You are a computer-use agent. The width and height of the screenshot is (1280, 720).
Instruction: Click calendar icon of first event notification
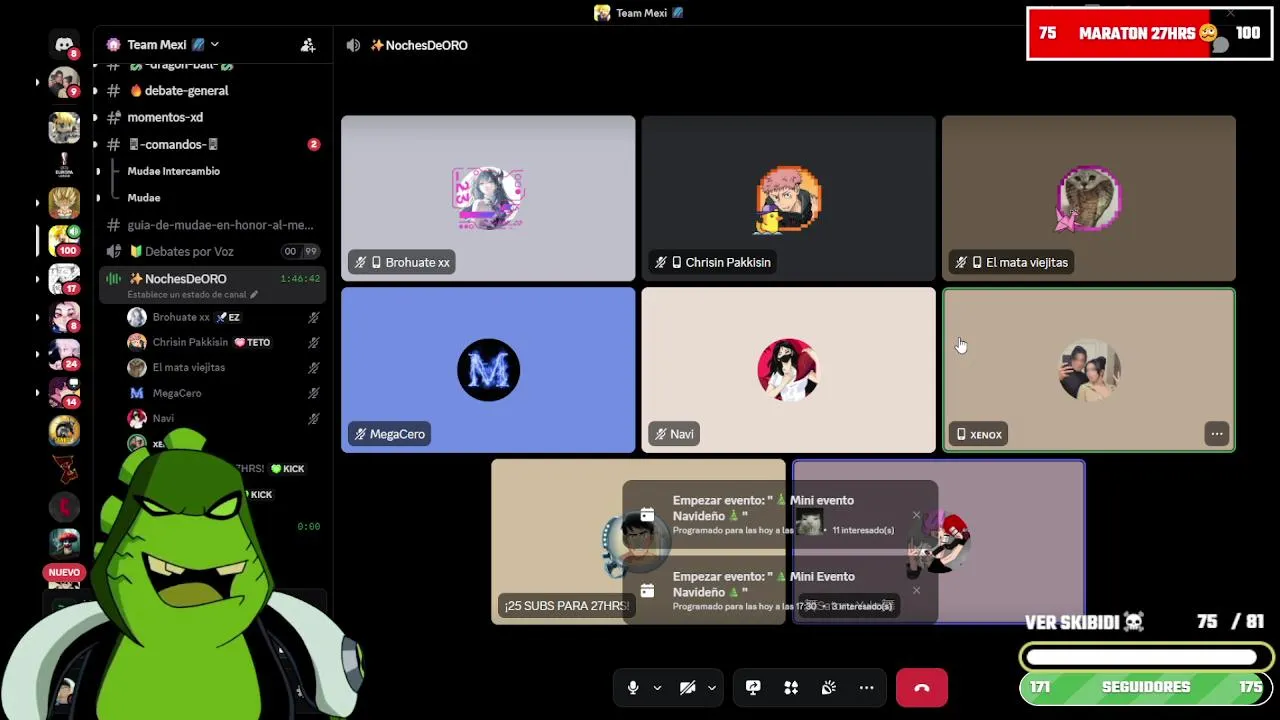point(647,515)
